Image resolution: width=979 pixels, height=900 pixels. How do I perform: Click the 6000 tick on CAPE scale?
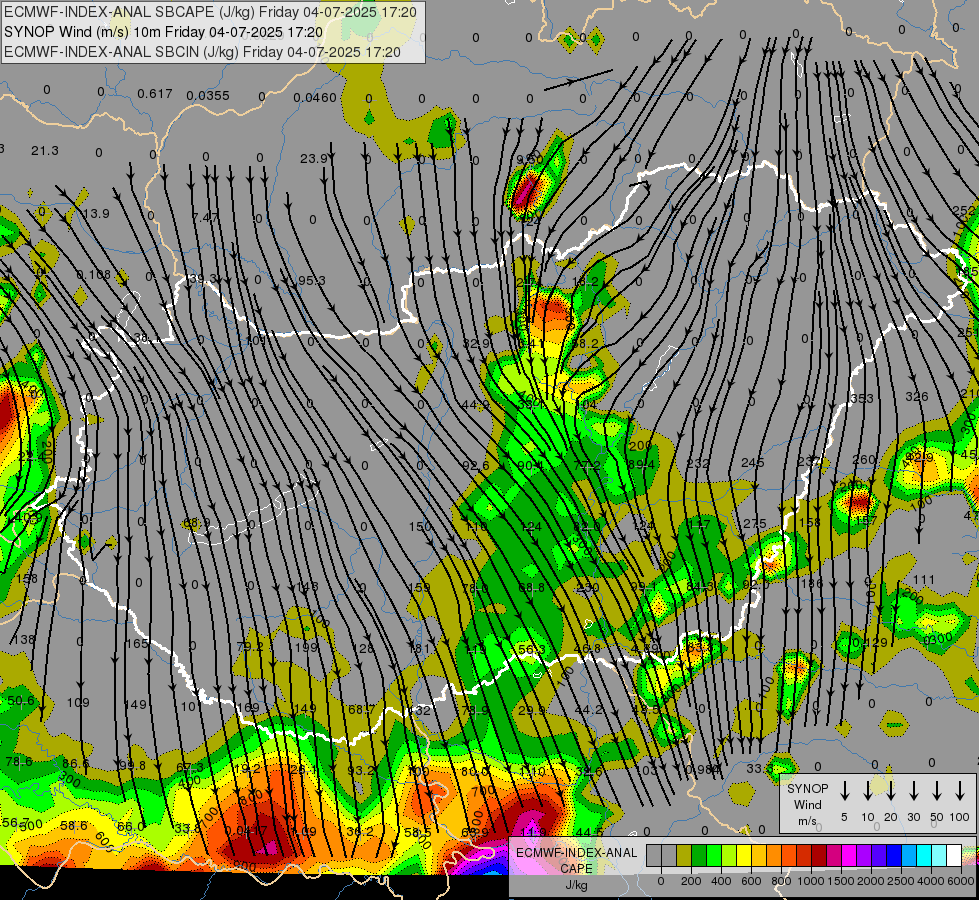click(961, 881)
